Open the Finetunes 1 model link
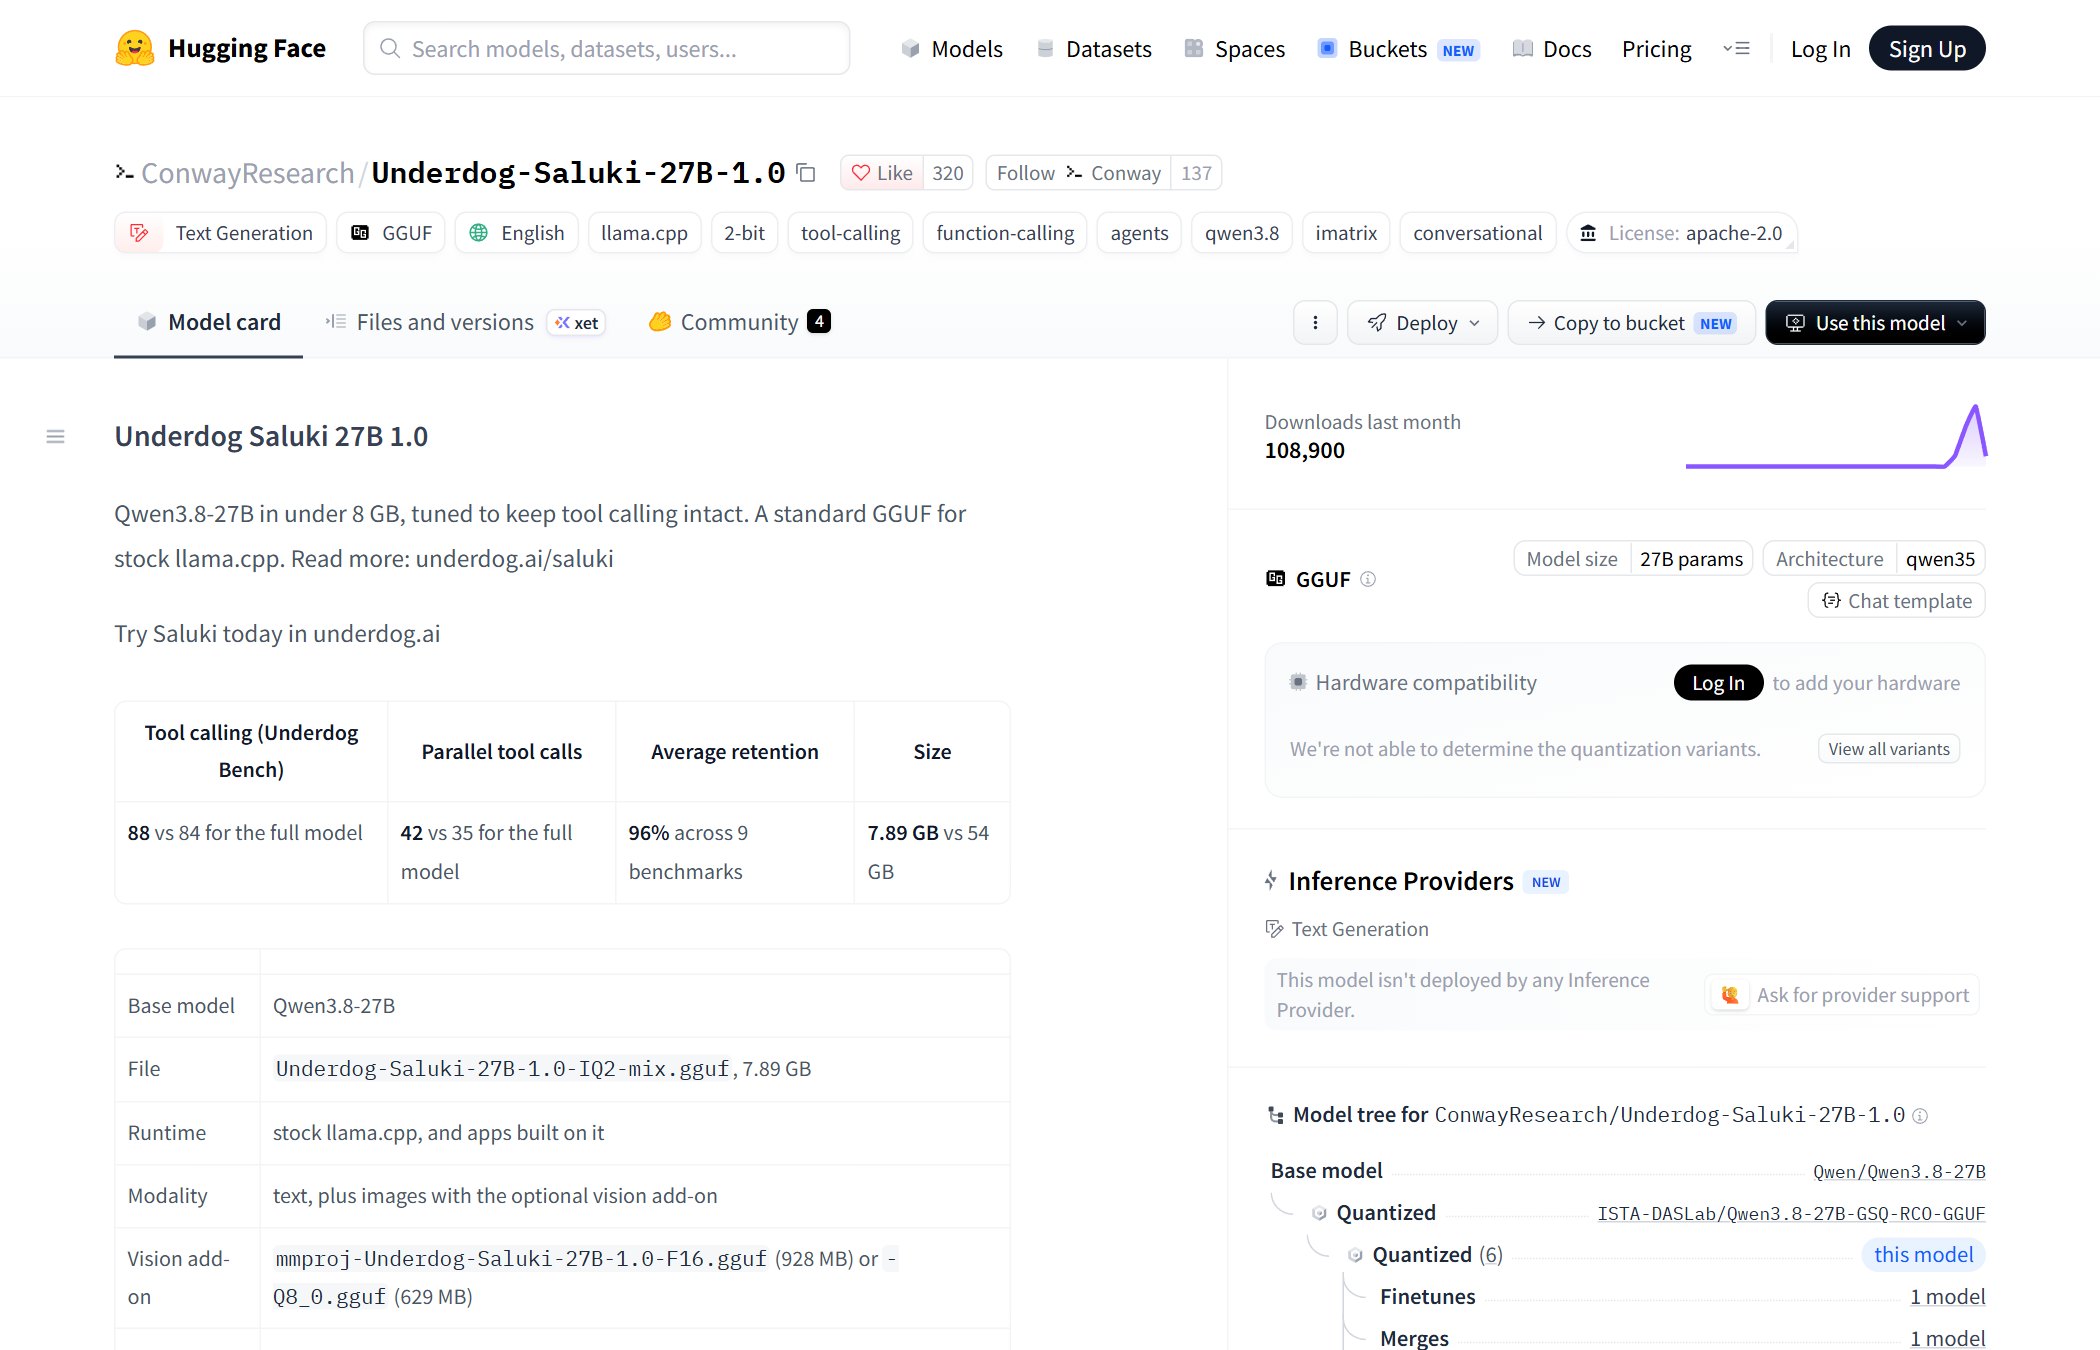 click(x=1947, y=1297)
